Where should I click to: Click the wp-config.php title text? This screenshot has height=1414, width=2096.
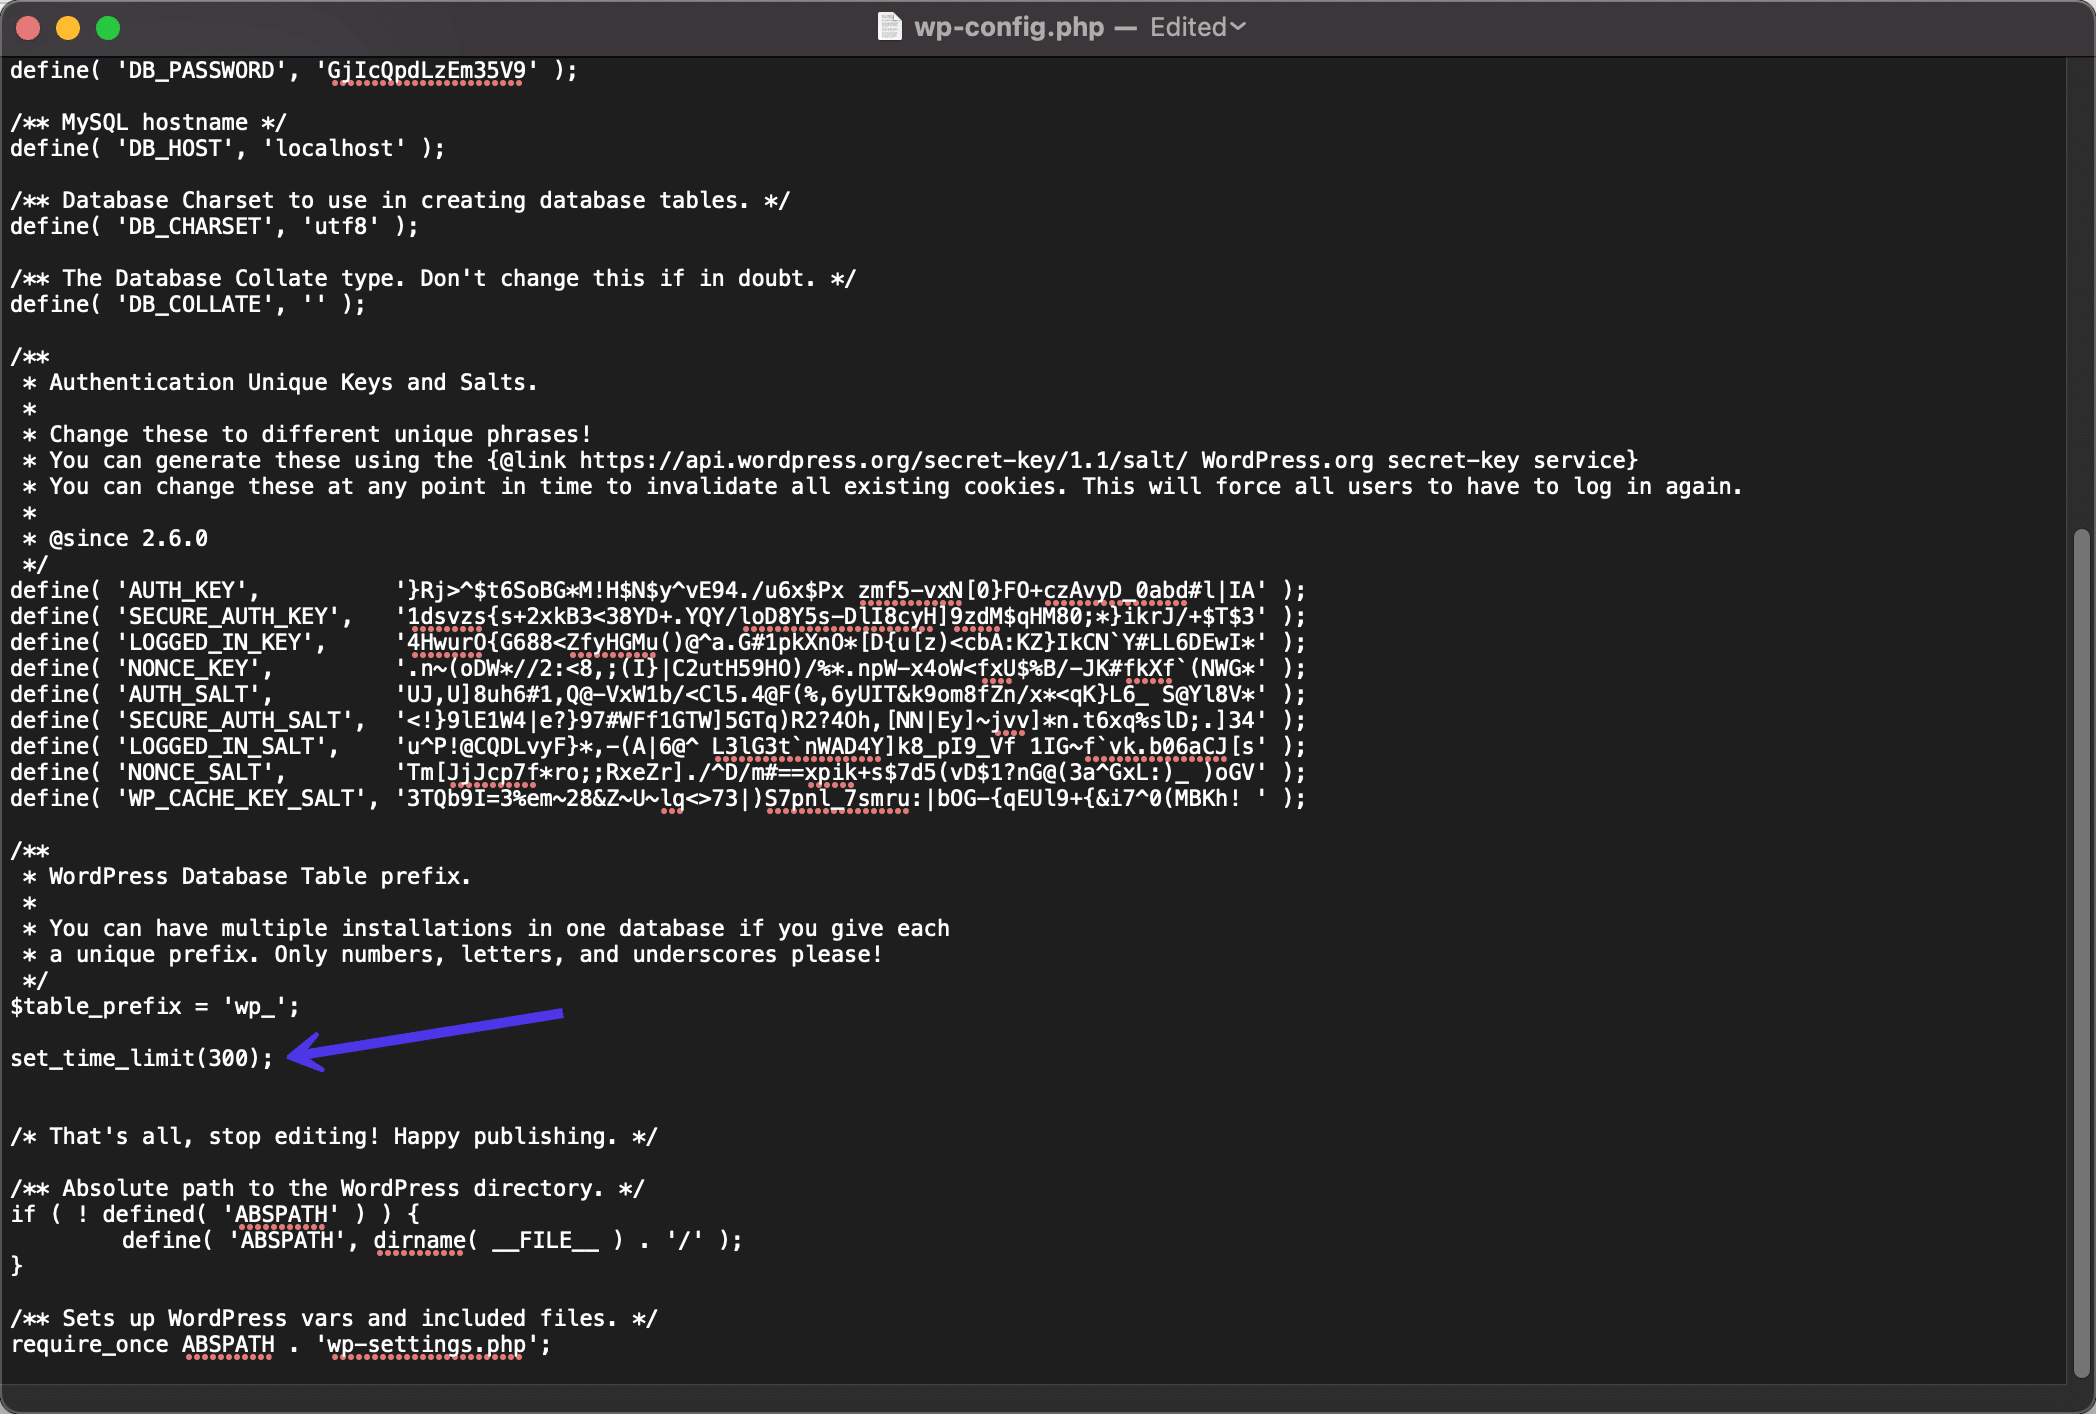click(x=1008, y=27)
